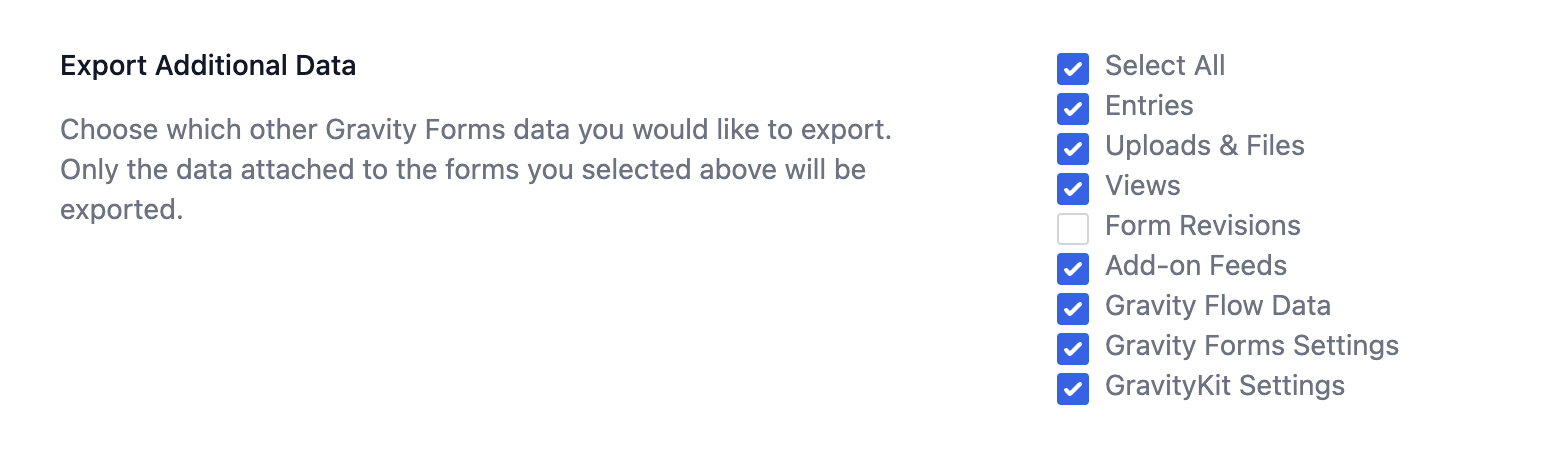This screenshot has height=452, width=1554.
Task: Uncheck the Uploads & Files checkbox
Action: pos(1072,149)
